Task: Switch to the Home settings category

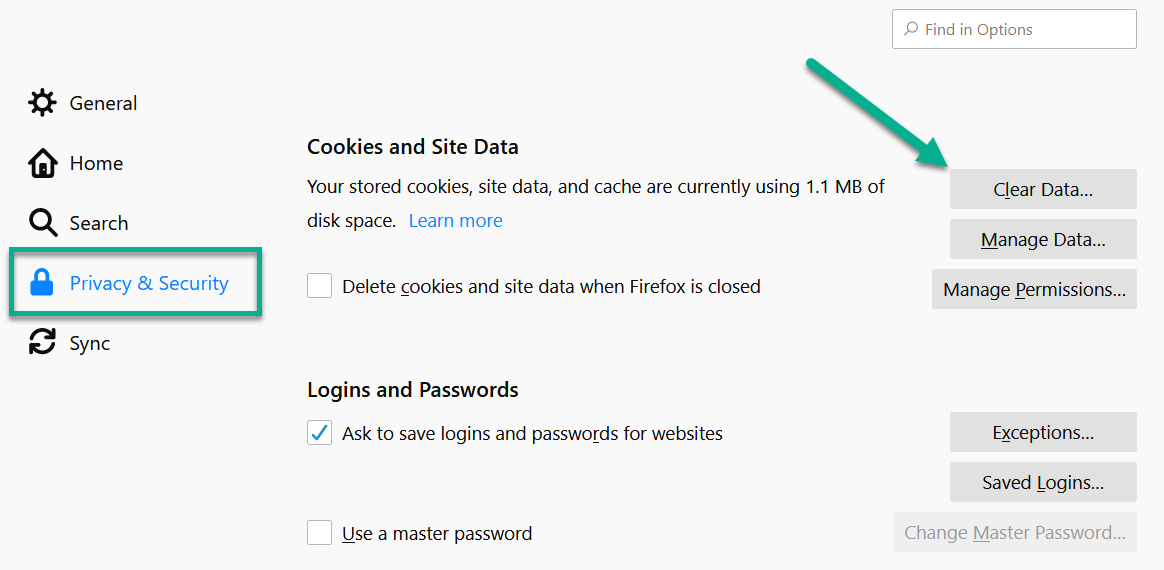Action: (x=96, y=163)
